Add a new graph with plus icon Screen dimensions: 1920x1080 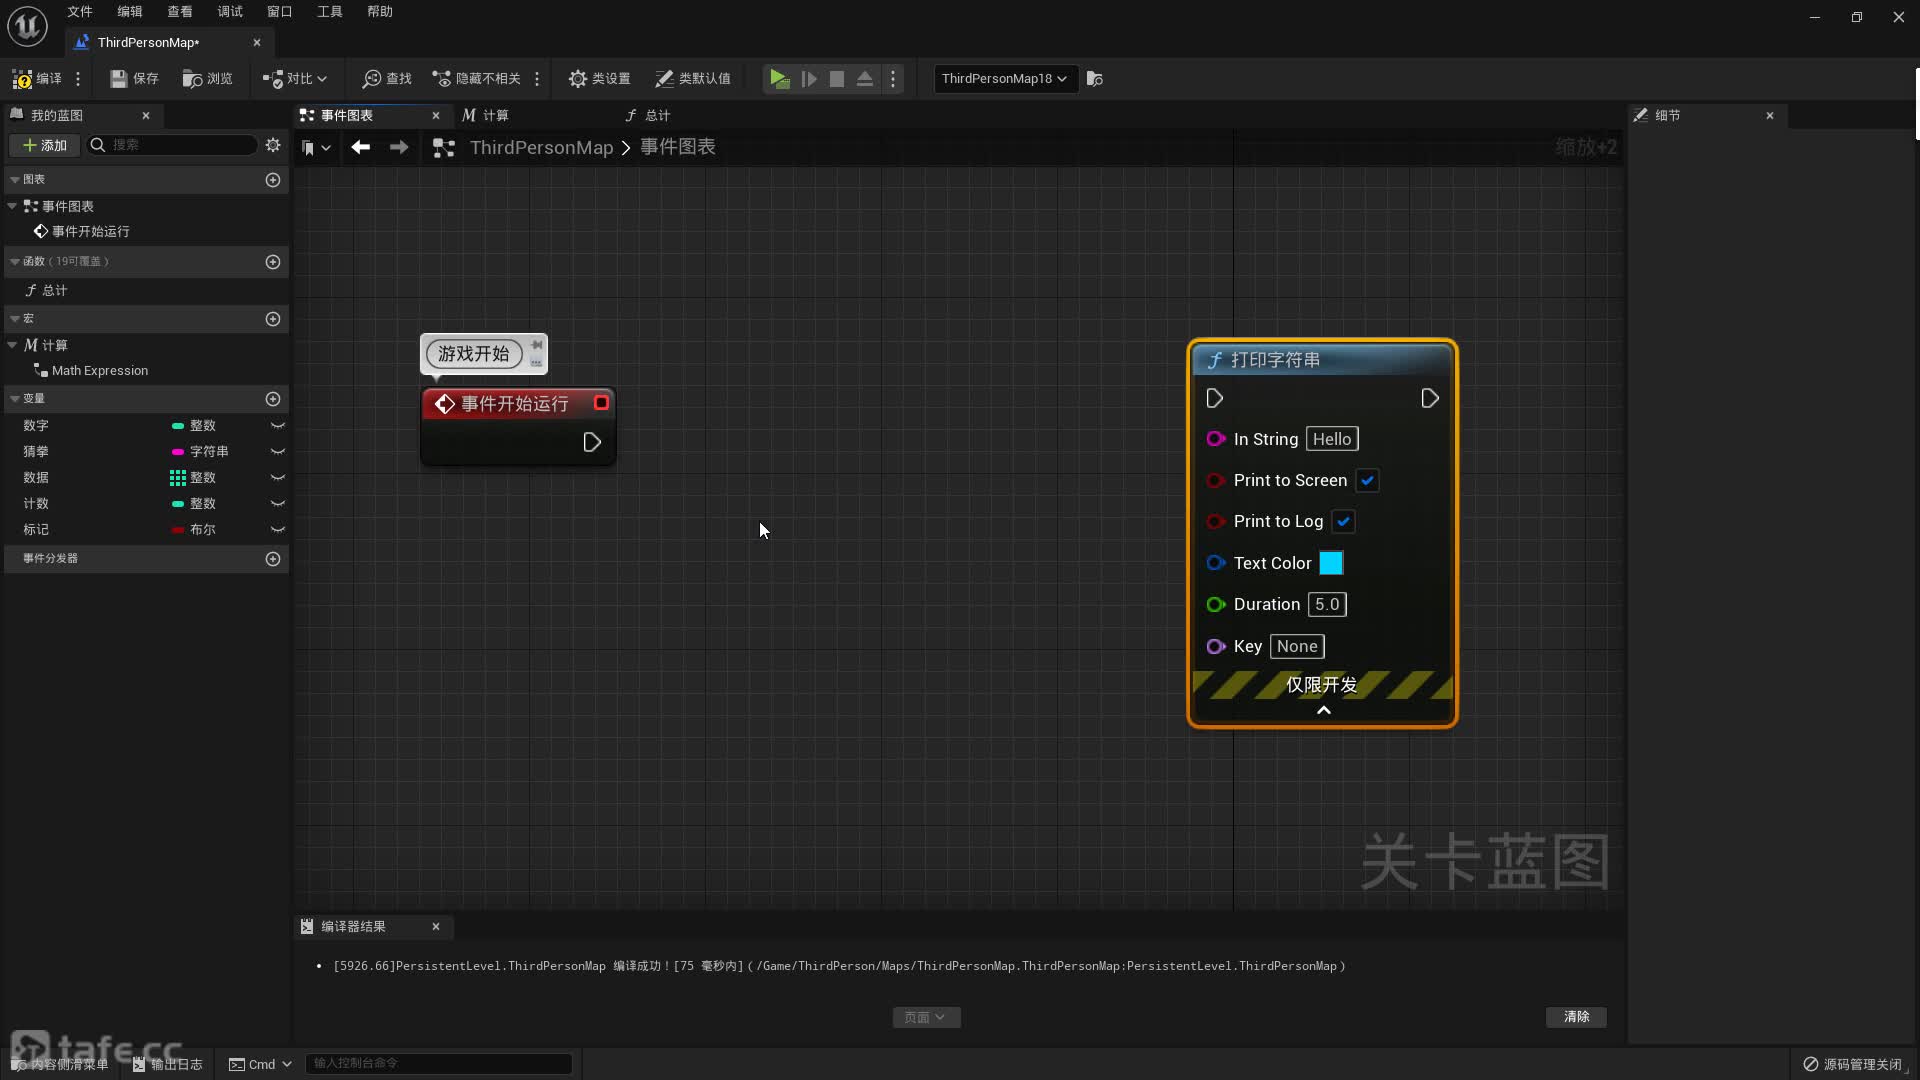click(273, 180)
